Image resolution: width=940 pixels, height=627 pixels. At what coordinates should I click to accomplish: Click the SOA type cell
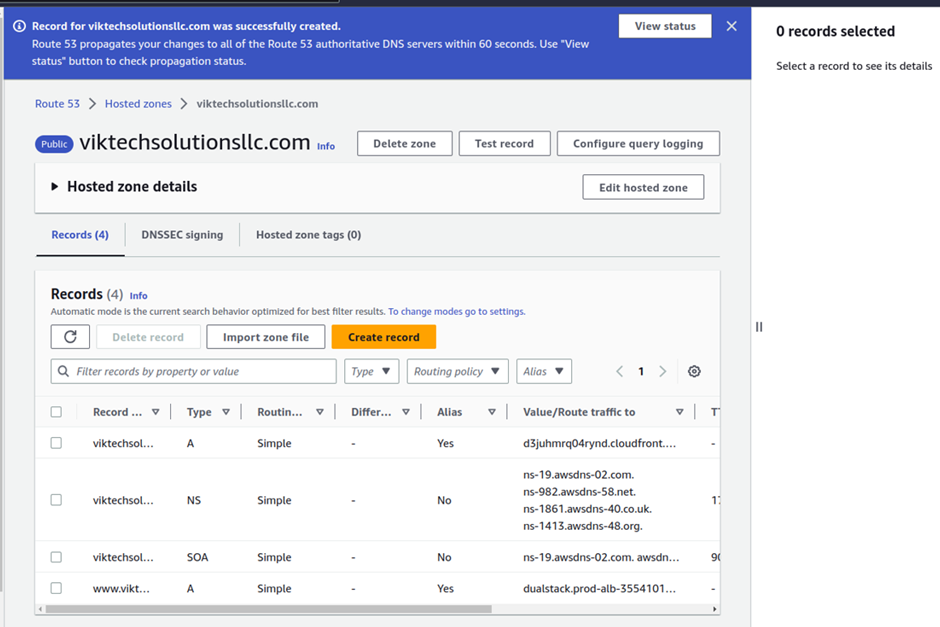pos(197,557)
